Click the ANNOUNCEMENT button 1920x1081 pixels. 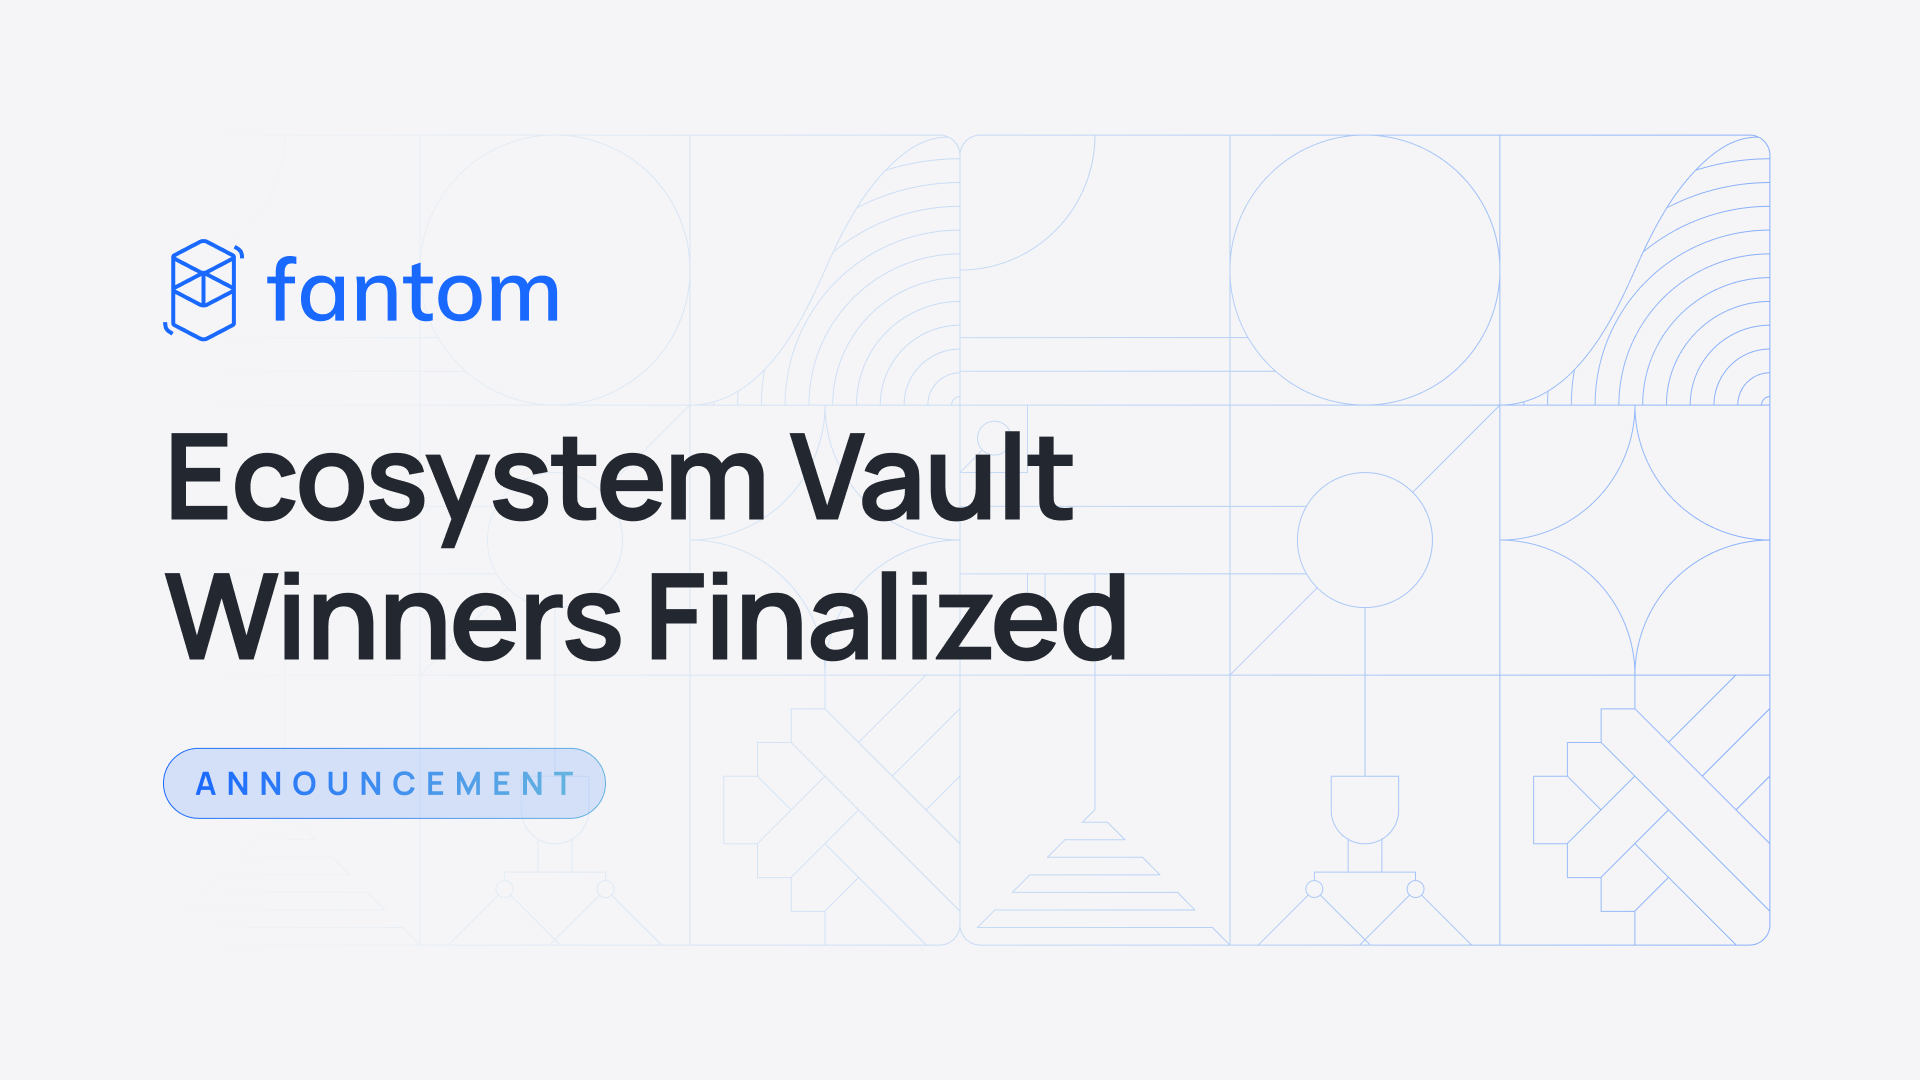coord(381,784)
